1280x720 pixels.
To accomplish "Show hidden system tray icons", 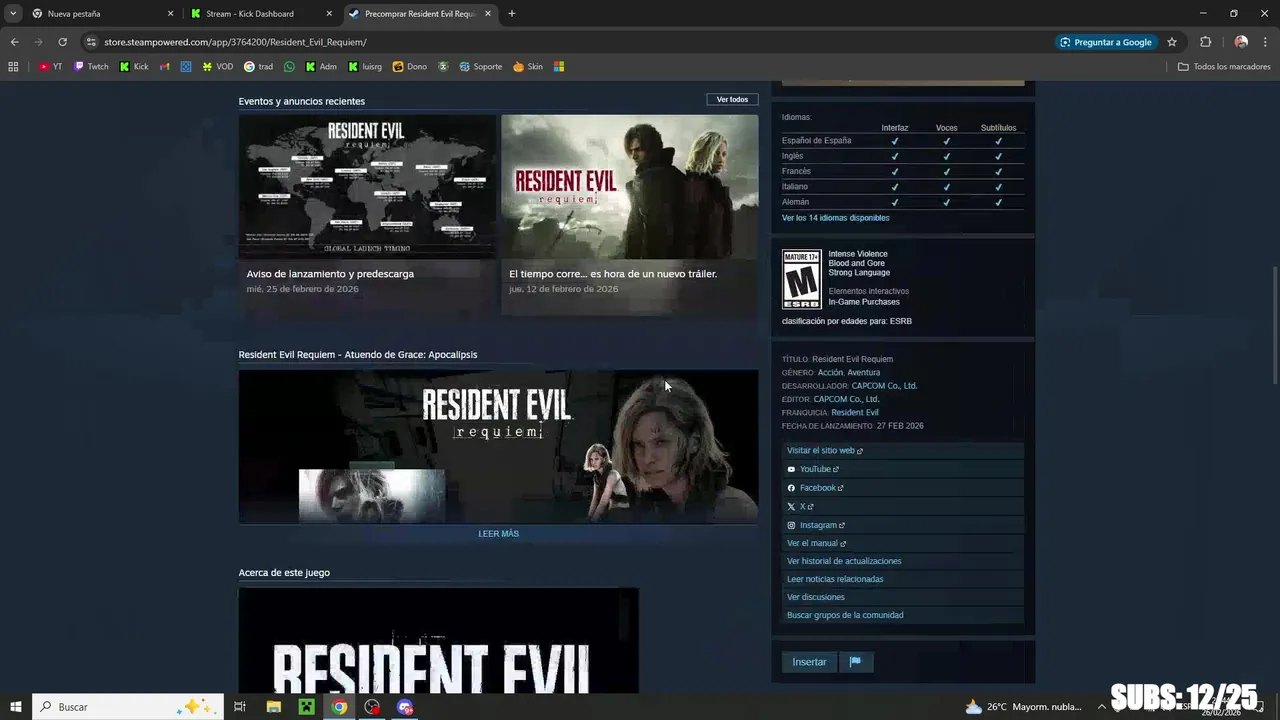I will (1101, 707).
